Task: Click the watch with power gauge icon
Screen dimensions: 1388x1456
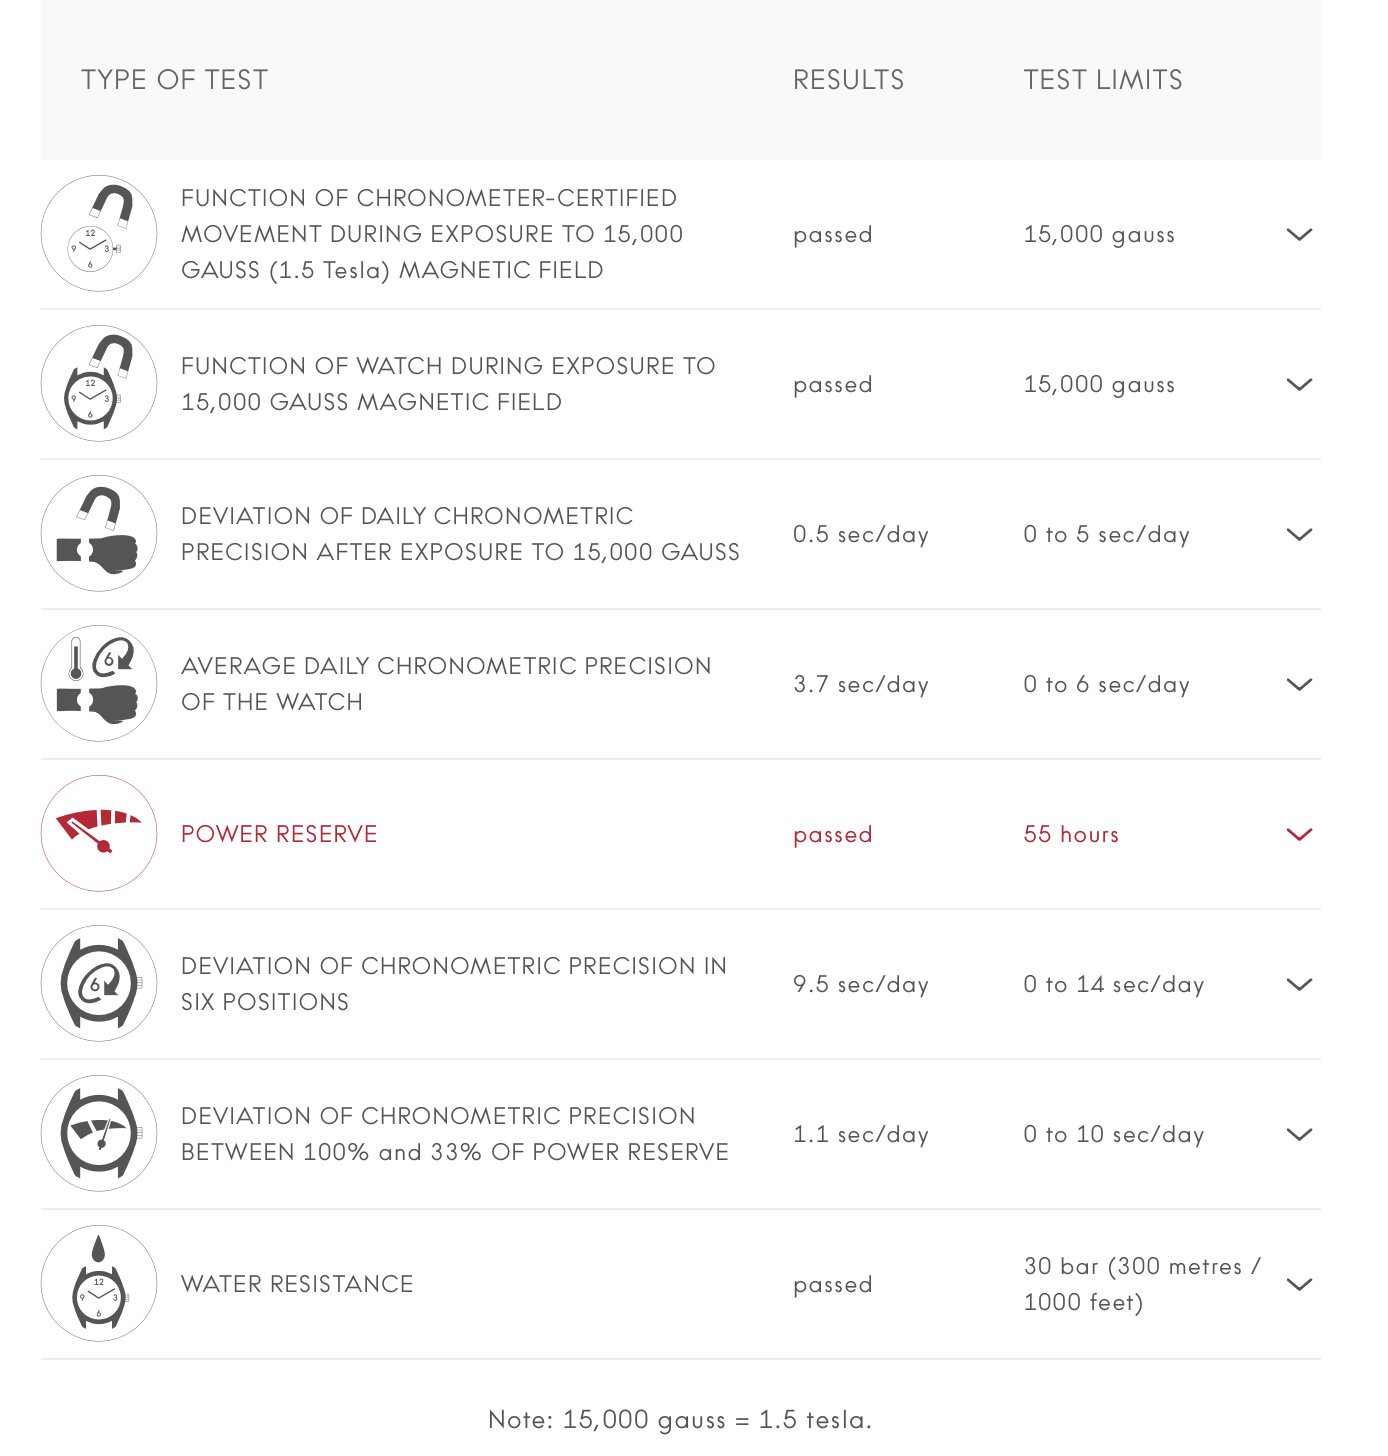Action: 99,1134
